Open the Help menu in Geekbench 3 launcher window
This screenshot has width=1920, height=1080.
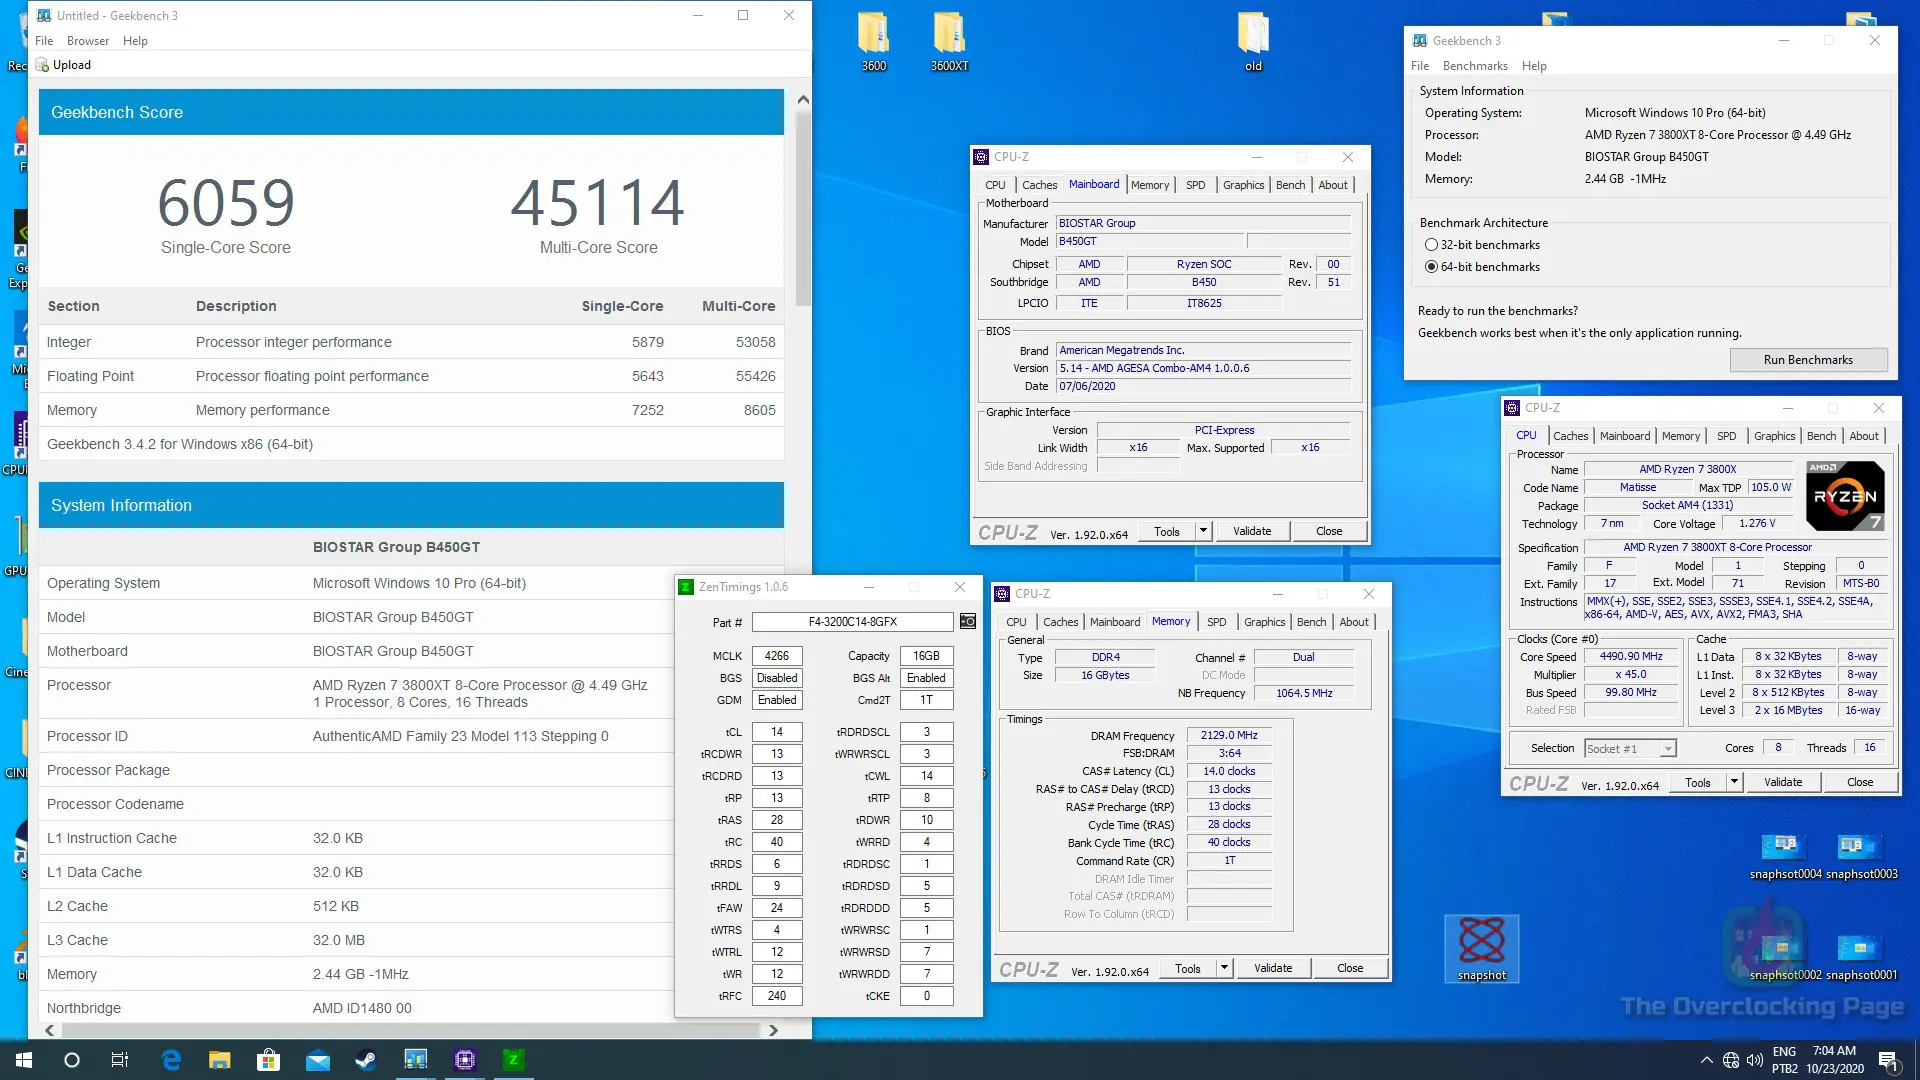click(x=1534, y=66)
